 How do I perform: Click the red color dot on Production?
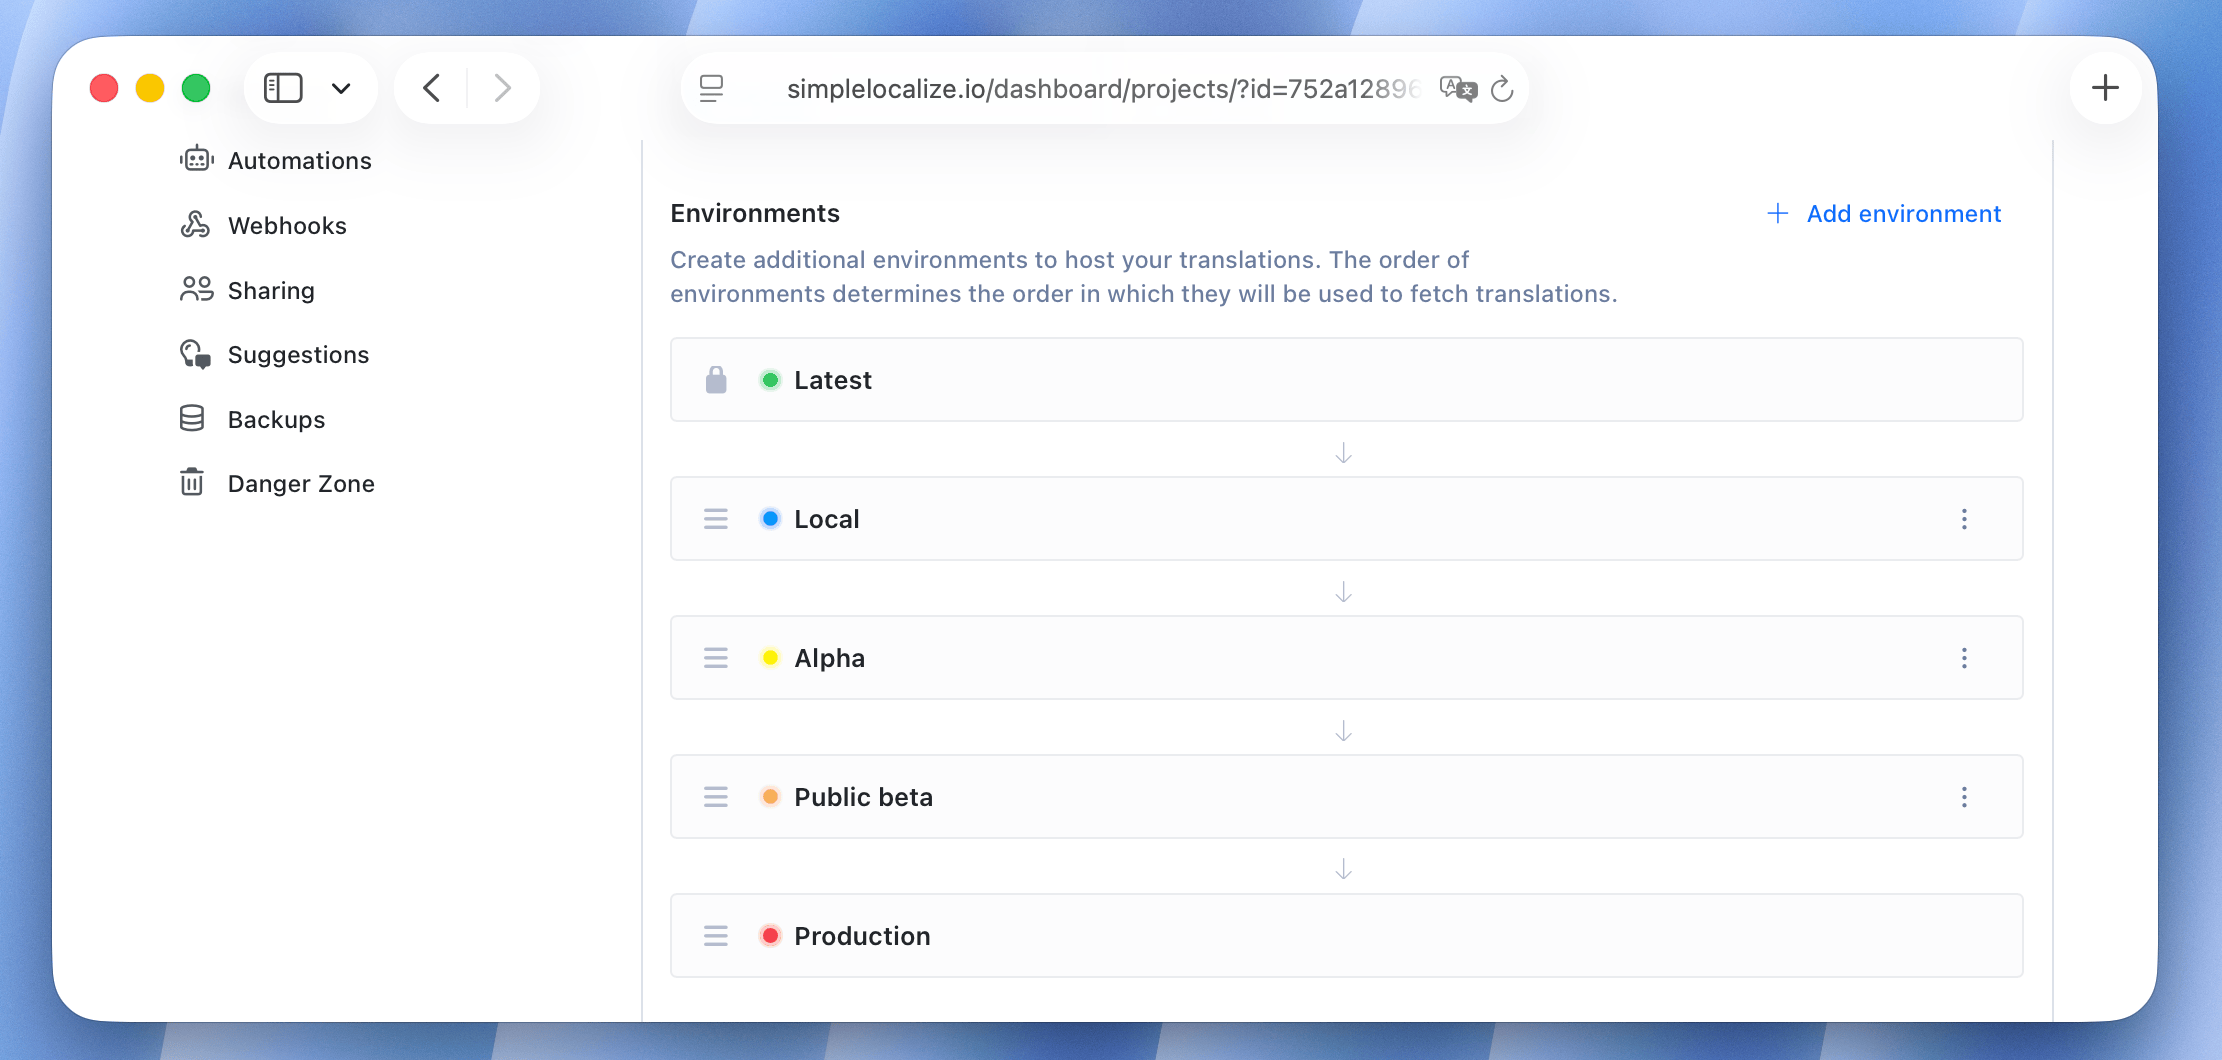770,935
